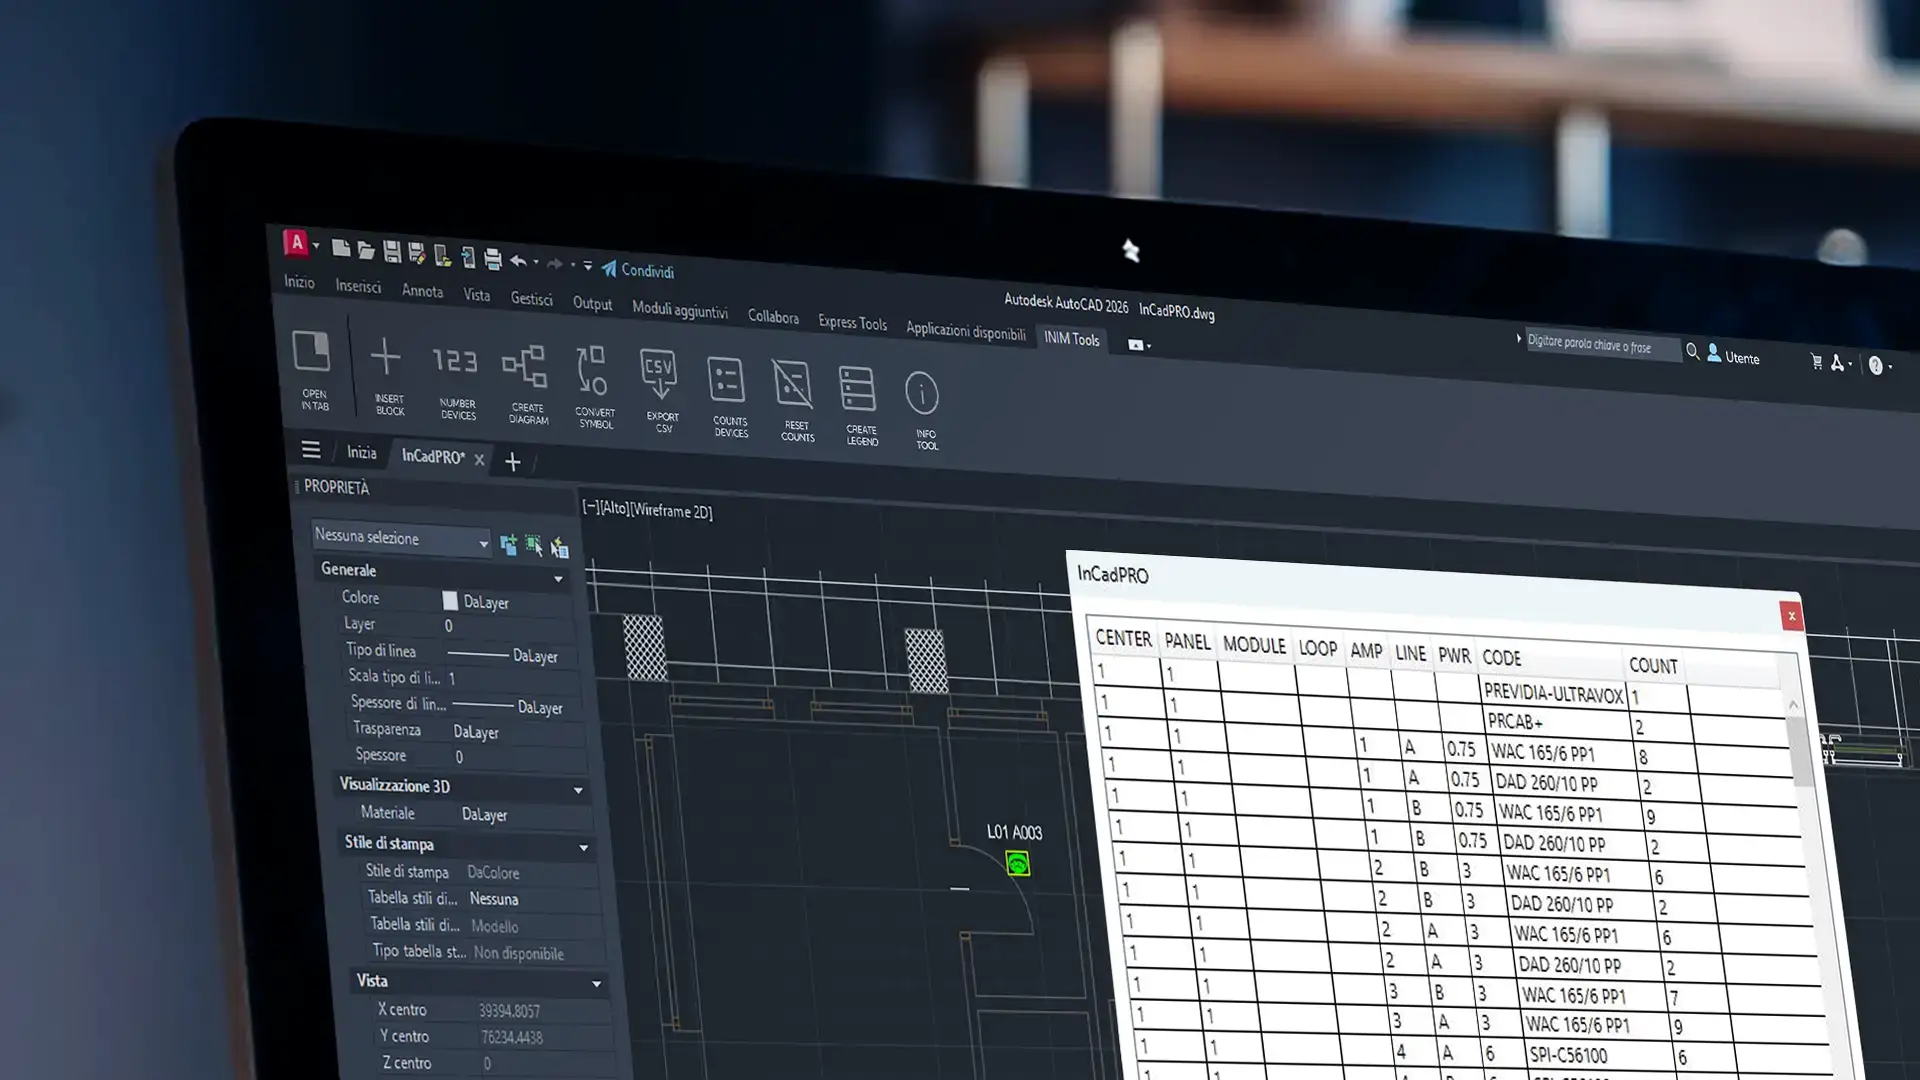Click the CENTER column header in InCadPRO
Viewport: 1920px width, 1080px height.
[x=1123, y=638]
